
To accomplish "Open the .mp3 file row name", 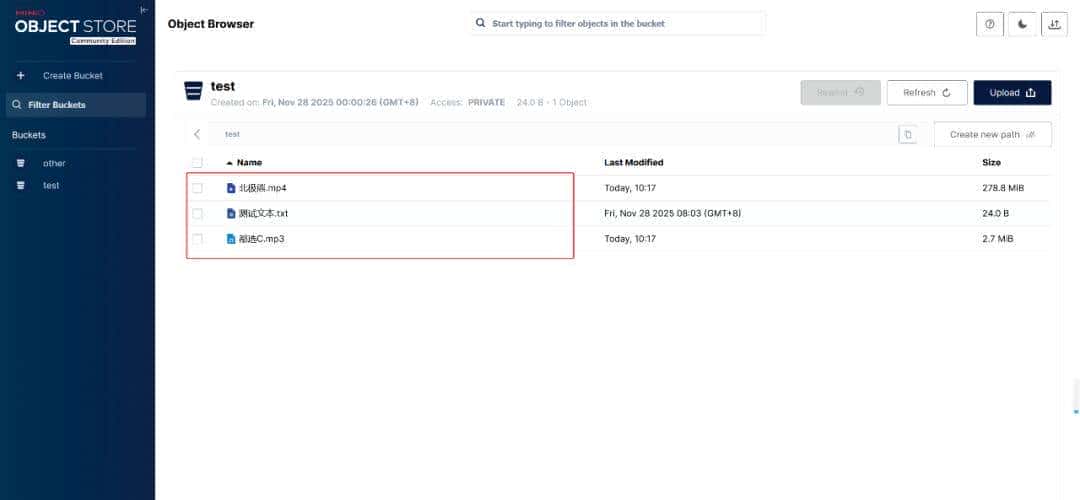I will 261,239.
